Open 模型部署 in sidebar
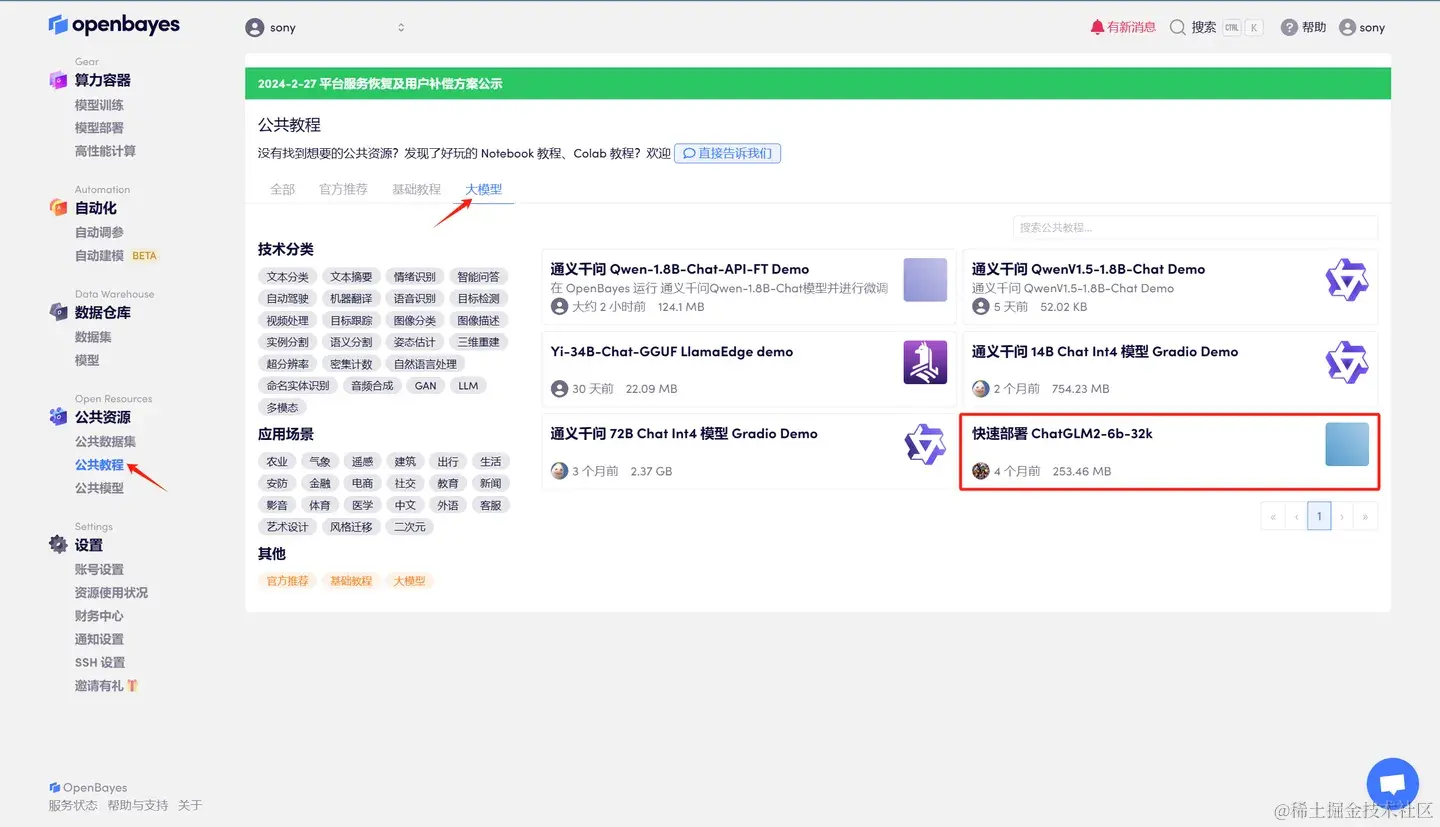The height and width of the screenshot is (827, 1440). click(99, 128)
